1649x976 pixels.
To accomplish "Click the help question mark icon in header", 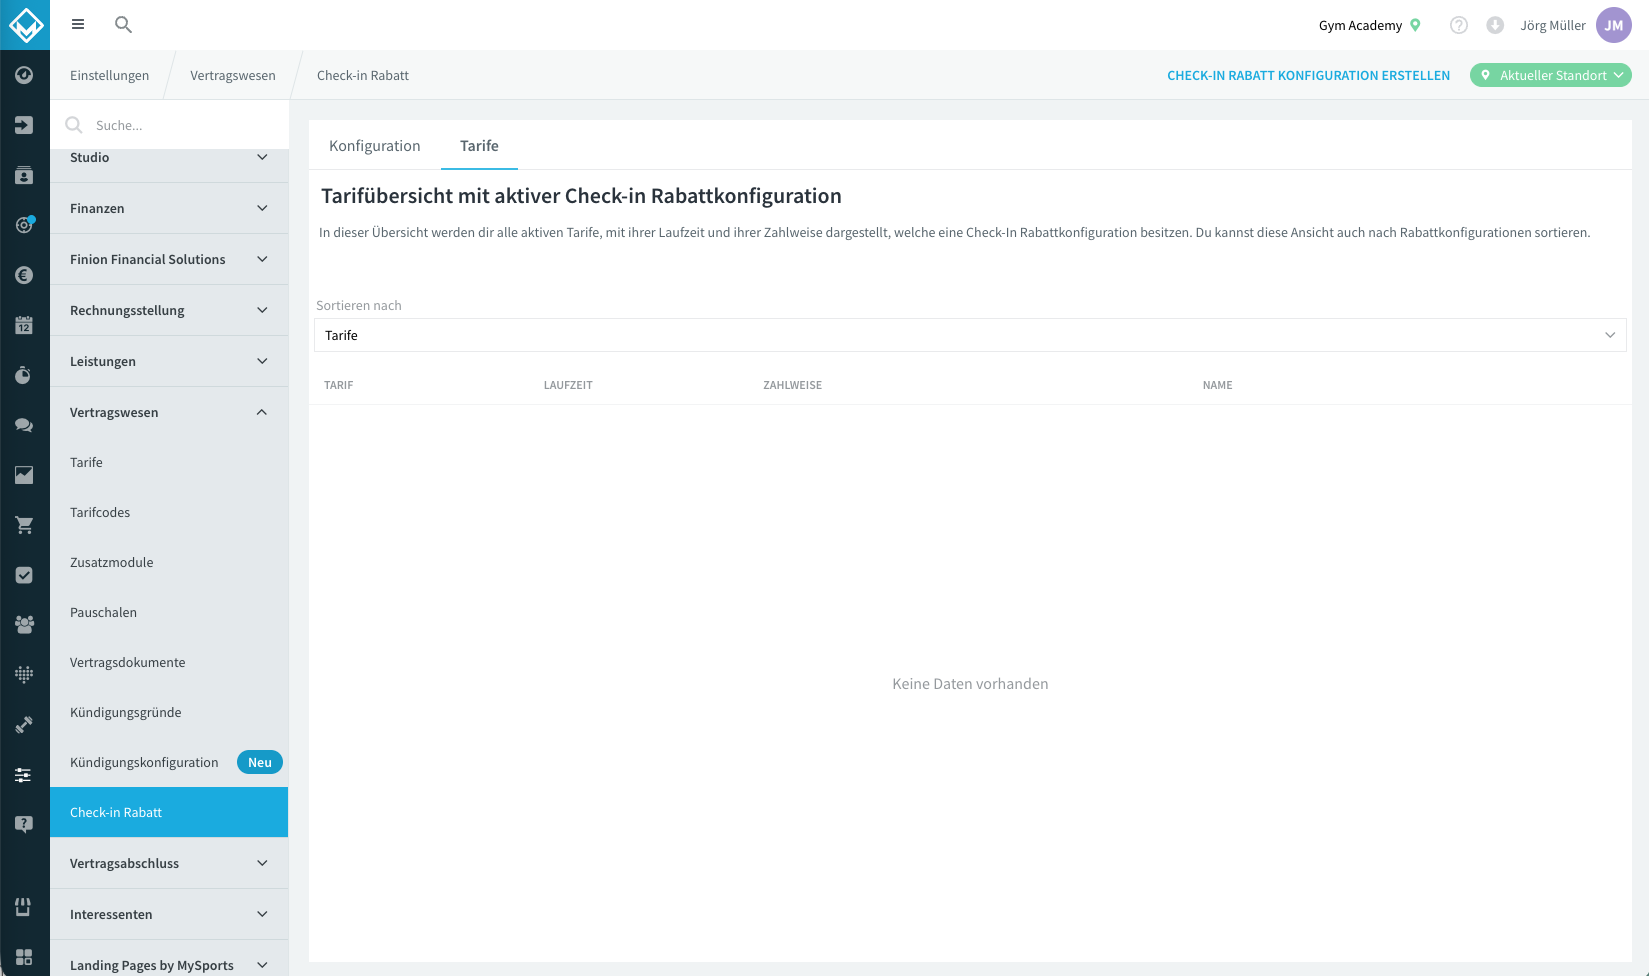I will tap(1459, 25).
